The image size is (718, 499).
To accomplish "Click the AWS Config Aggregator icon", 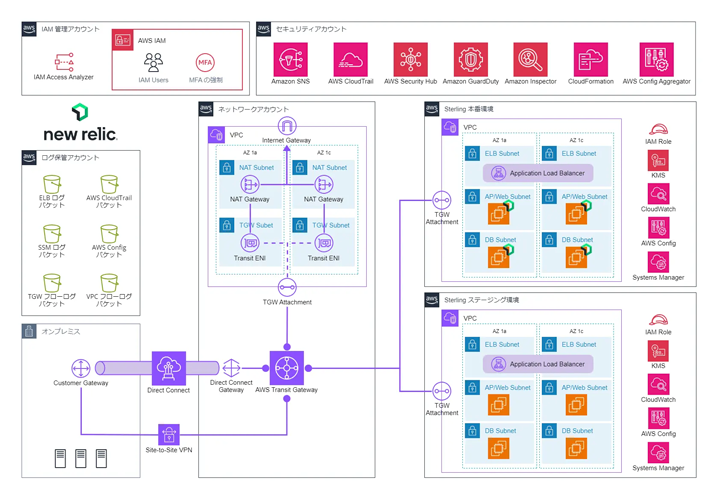I will [656, 60].
